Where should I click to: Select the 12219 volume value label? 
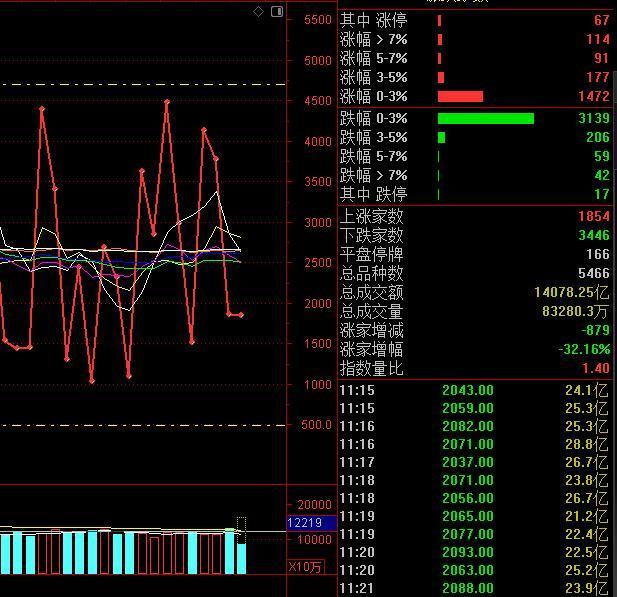click(x=312, y=523)
